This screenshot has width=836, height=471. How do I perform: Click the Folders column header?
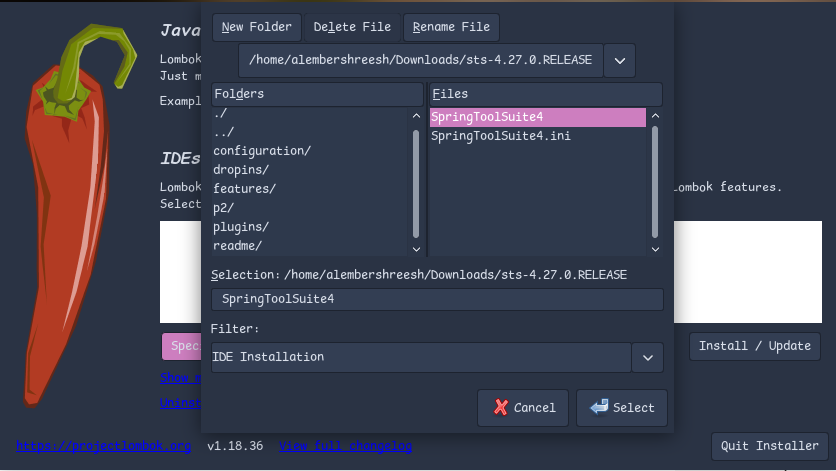click(317, 94)
